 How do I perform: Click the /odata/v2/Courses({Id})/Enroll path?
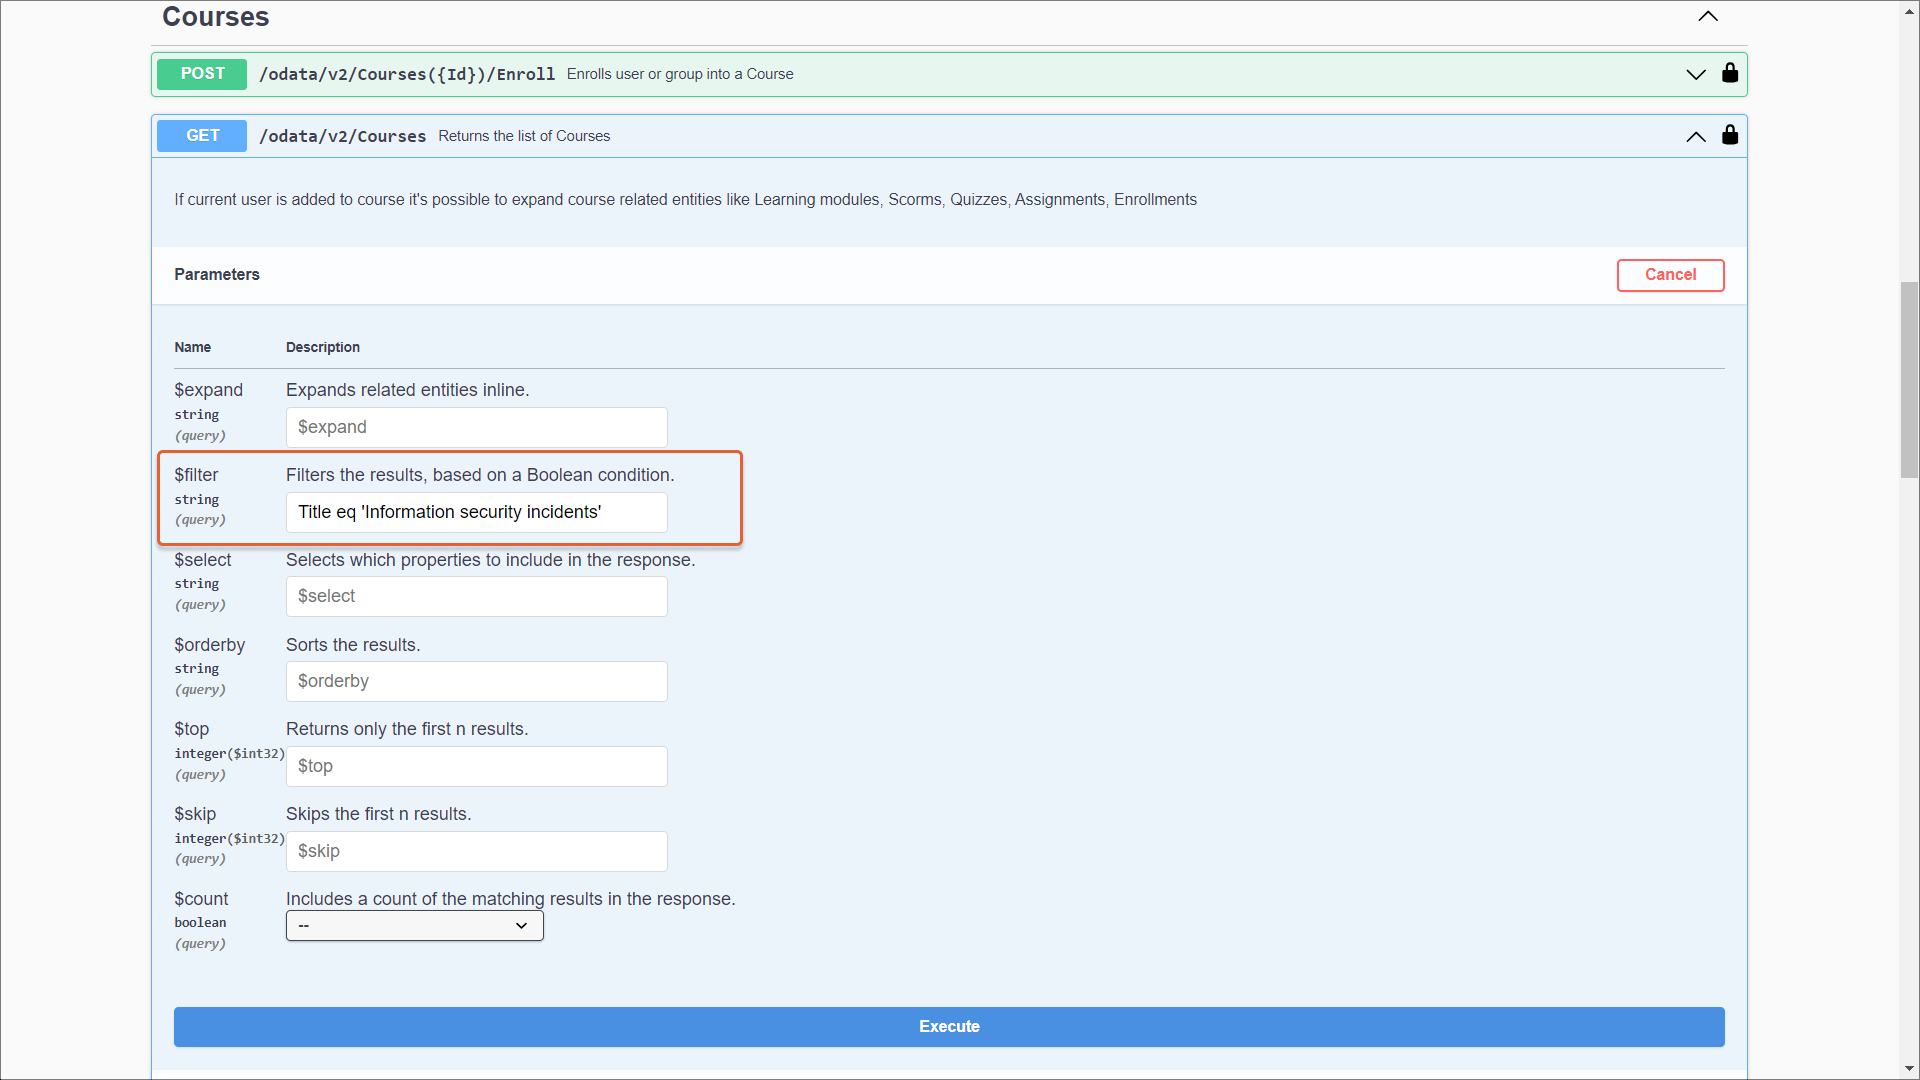406,74
